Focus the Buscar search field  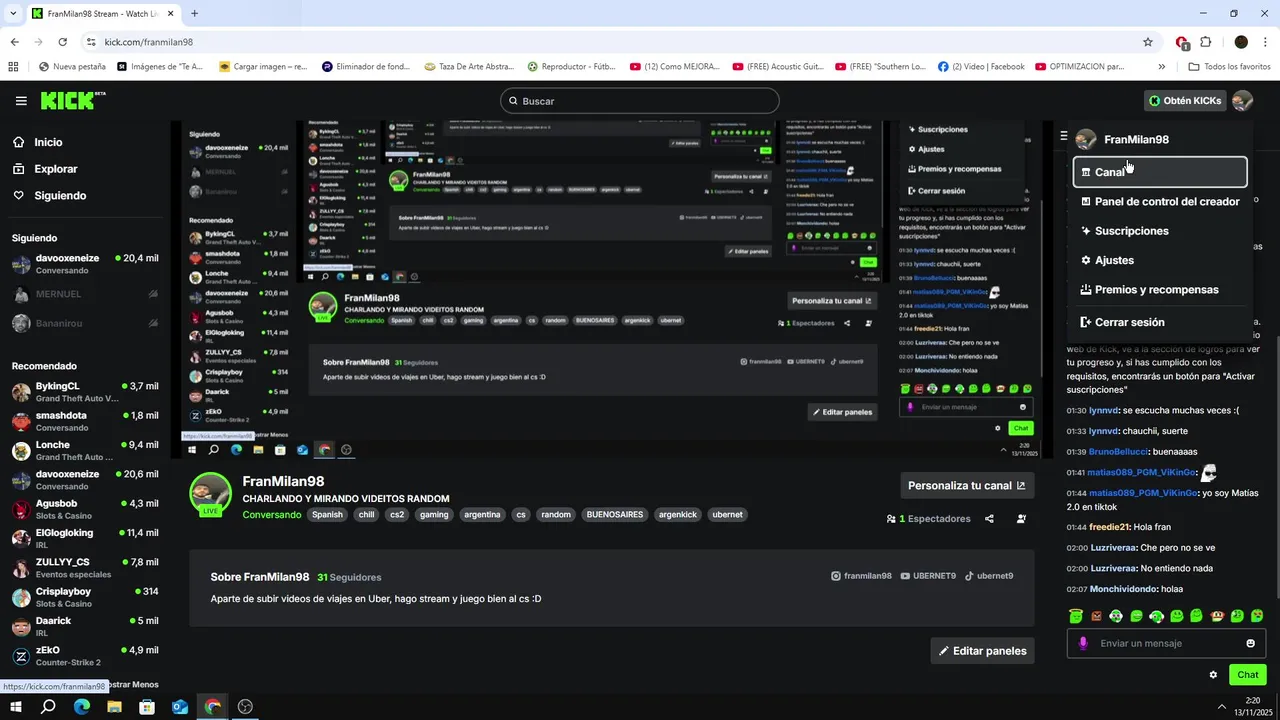coord(640,101)
